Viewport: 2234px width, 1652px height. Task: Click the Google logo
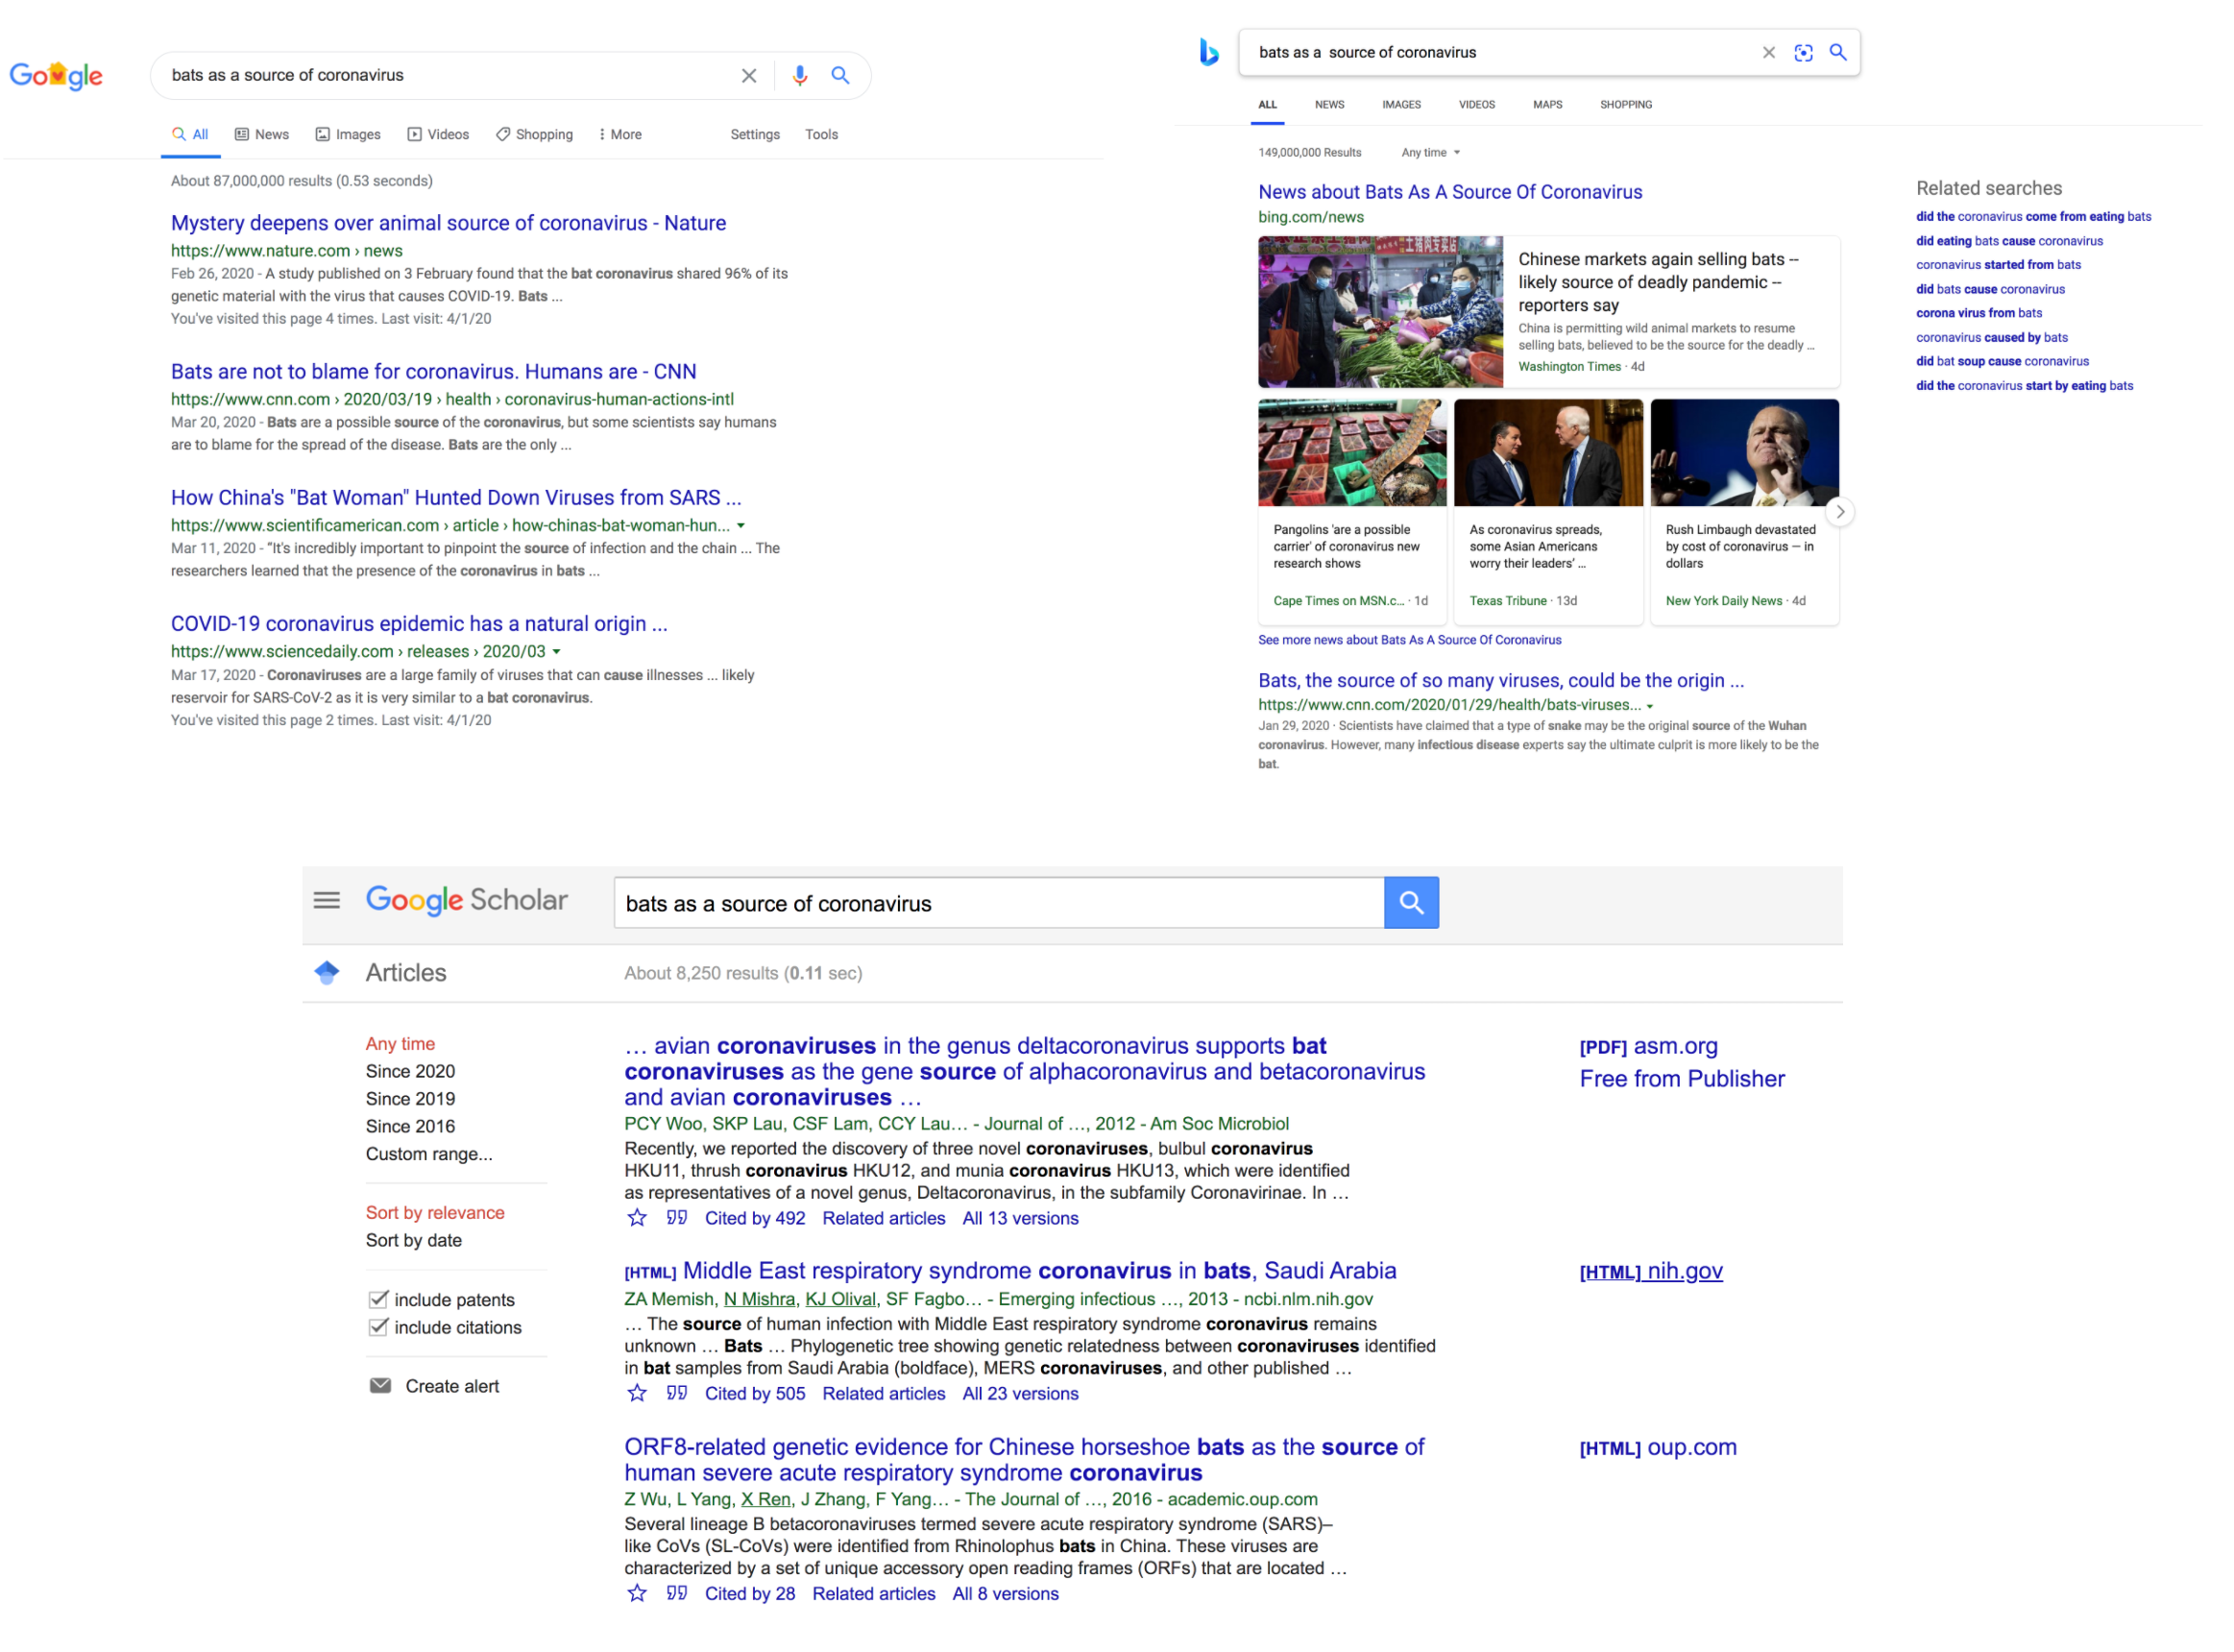56,75
